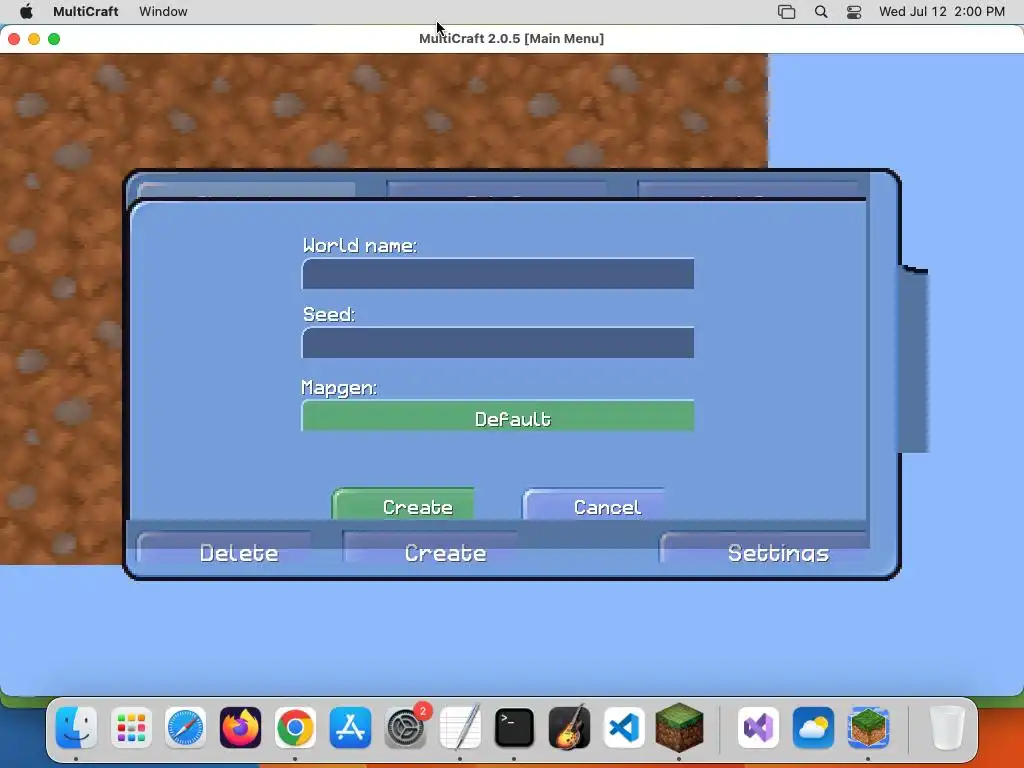This screenshot has width=1024, height=768.
Task: Focus the Seed text field
Action: click(498, 342)
